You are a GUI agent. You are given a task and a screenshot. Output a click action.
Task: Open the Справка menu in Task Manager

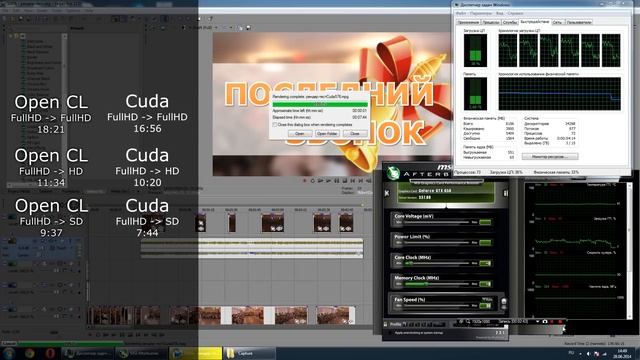click(516, 13)
